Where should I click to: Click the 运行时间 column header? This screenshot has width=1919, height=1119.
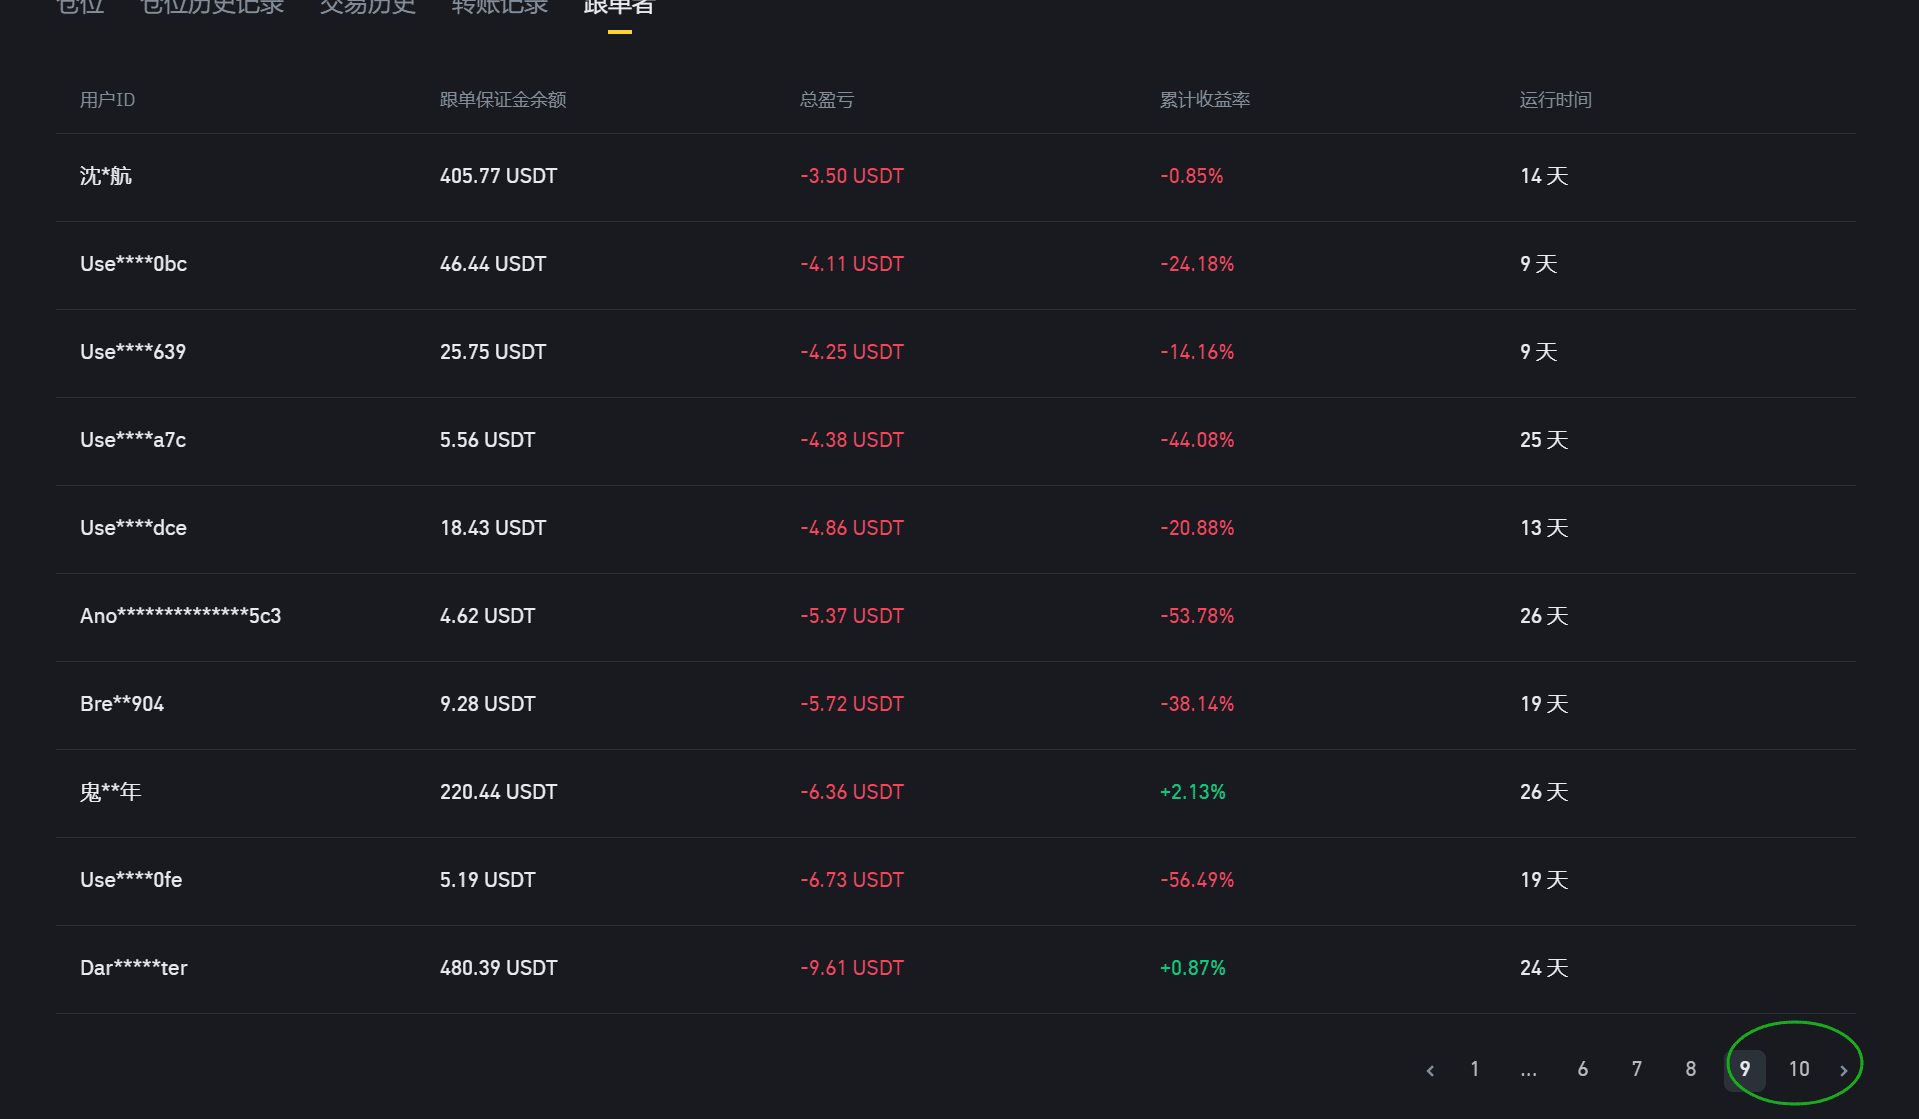point(1556,100)
